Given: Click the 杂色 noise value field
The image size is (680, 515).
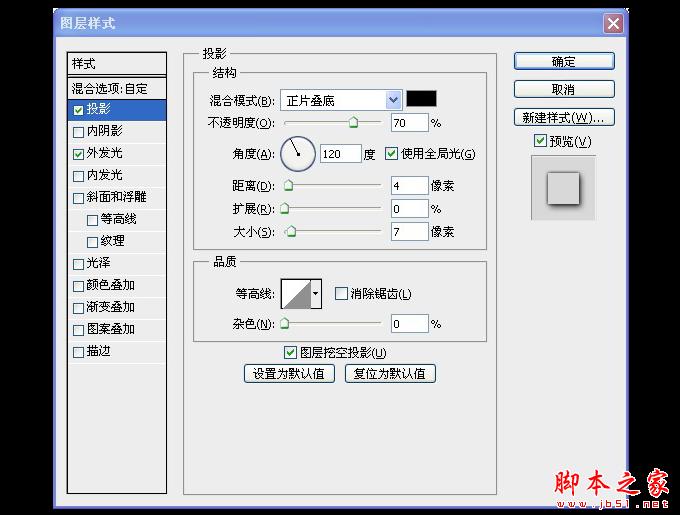Looking at the screenshot, I should click(409, 324).
